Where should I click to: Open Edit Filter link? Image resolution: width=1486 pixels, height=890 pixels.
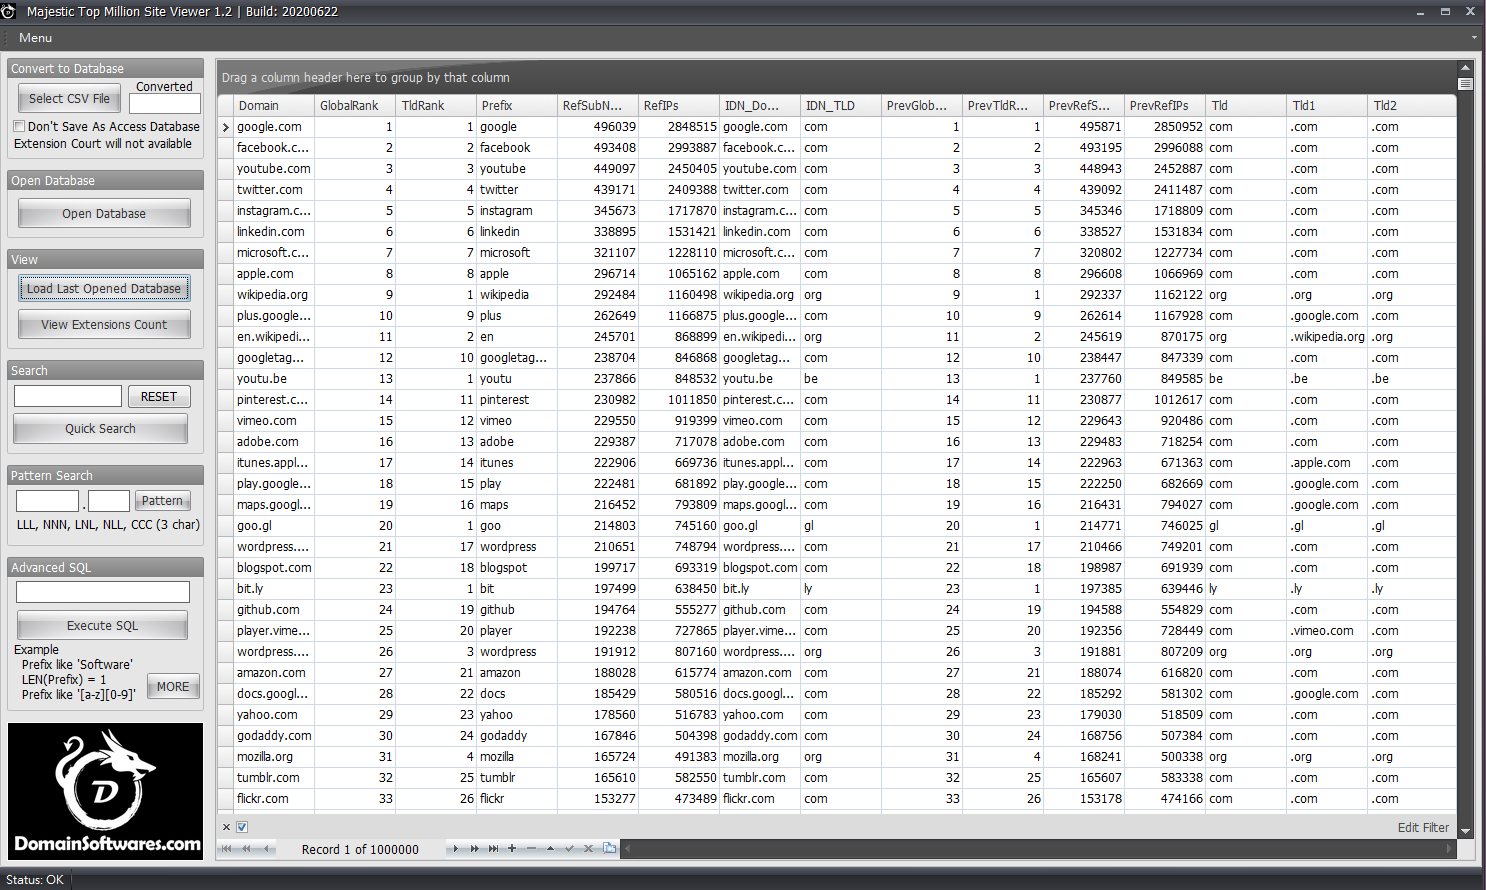1423,828
